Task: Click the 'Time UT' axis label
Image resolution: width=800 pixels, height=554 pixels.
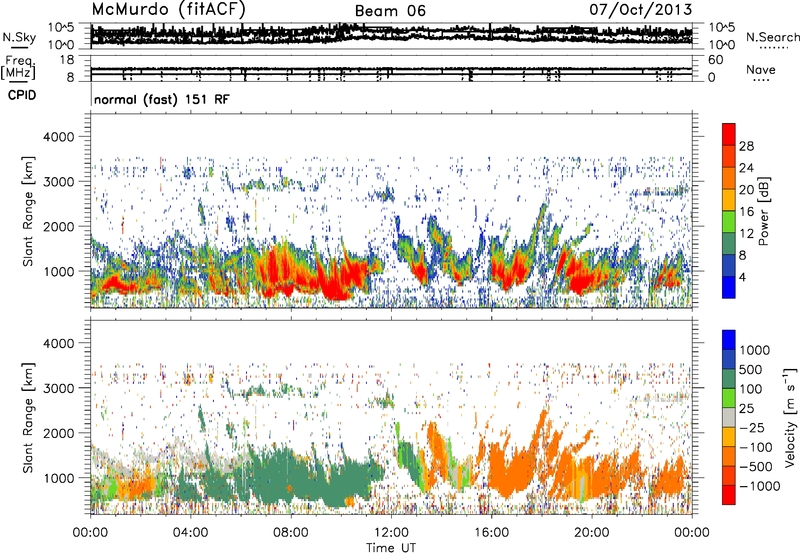Action: [391, 548]
